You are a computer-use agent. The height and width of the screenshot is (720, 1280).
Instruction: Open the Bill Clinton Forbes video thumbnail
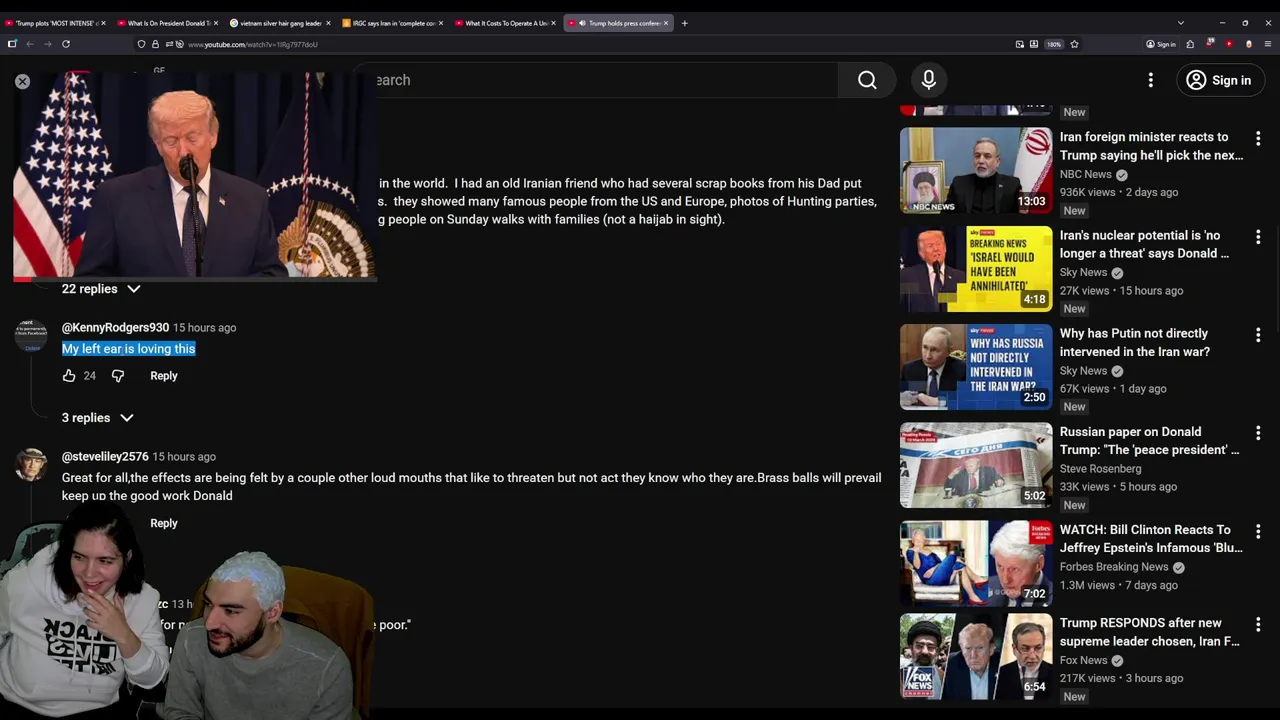[976, 562]
